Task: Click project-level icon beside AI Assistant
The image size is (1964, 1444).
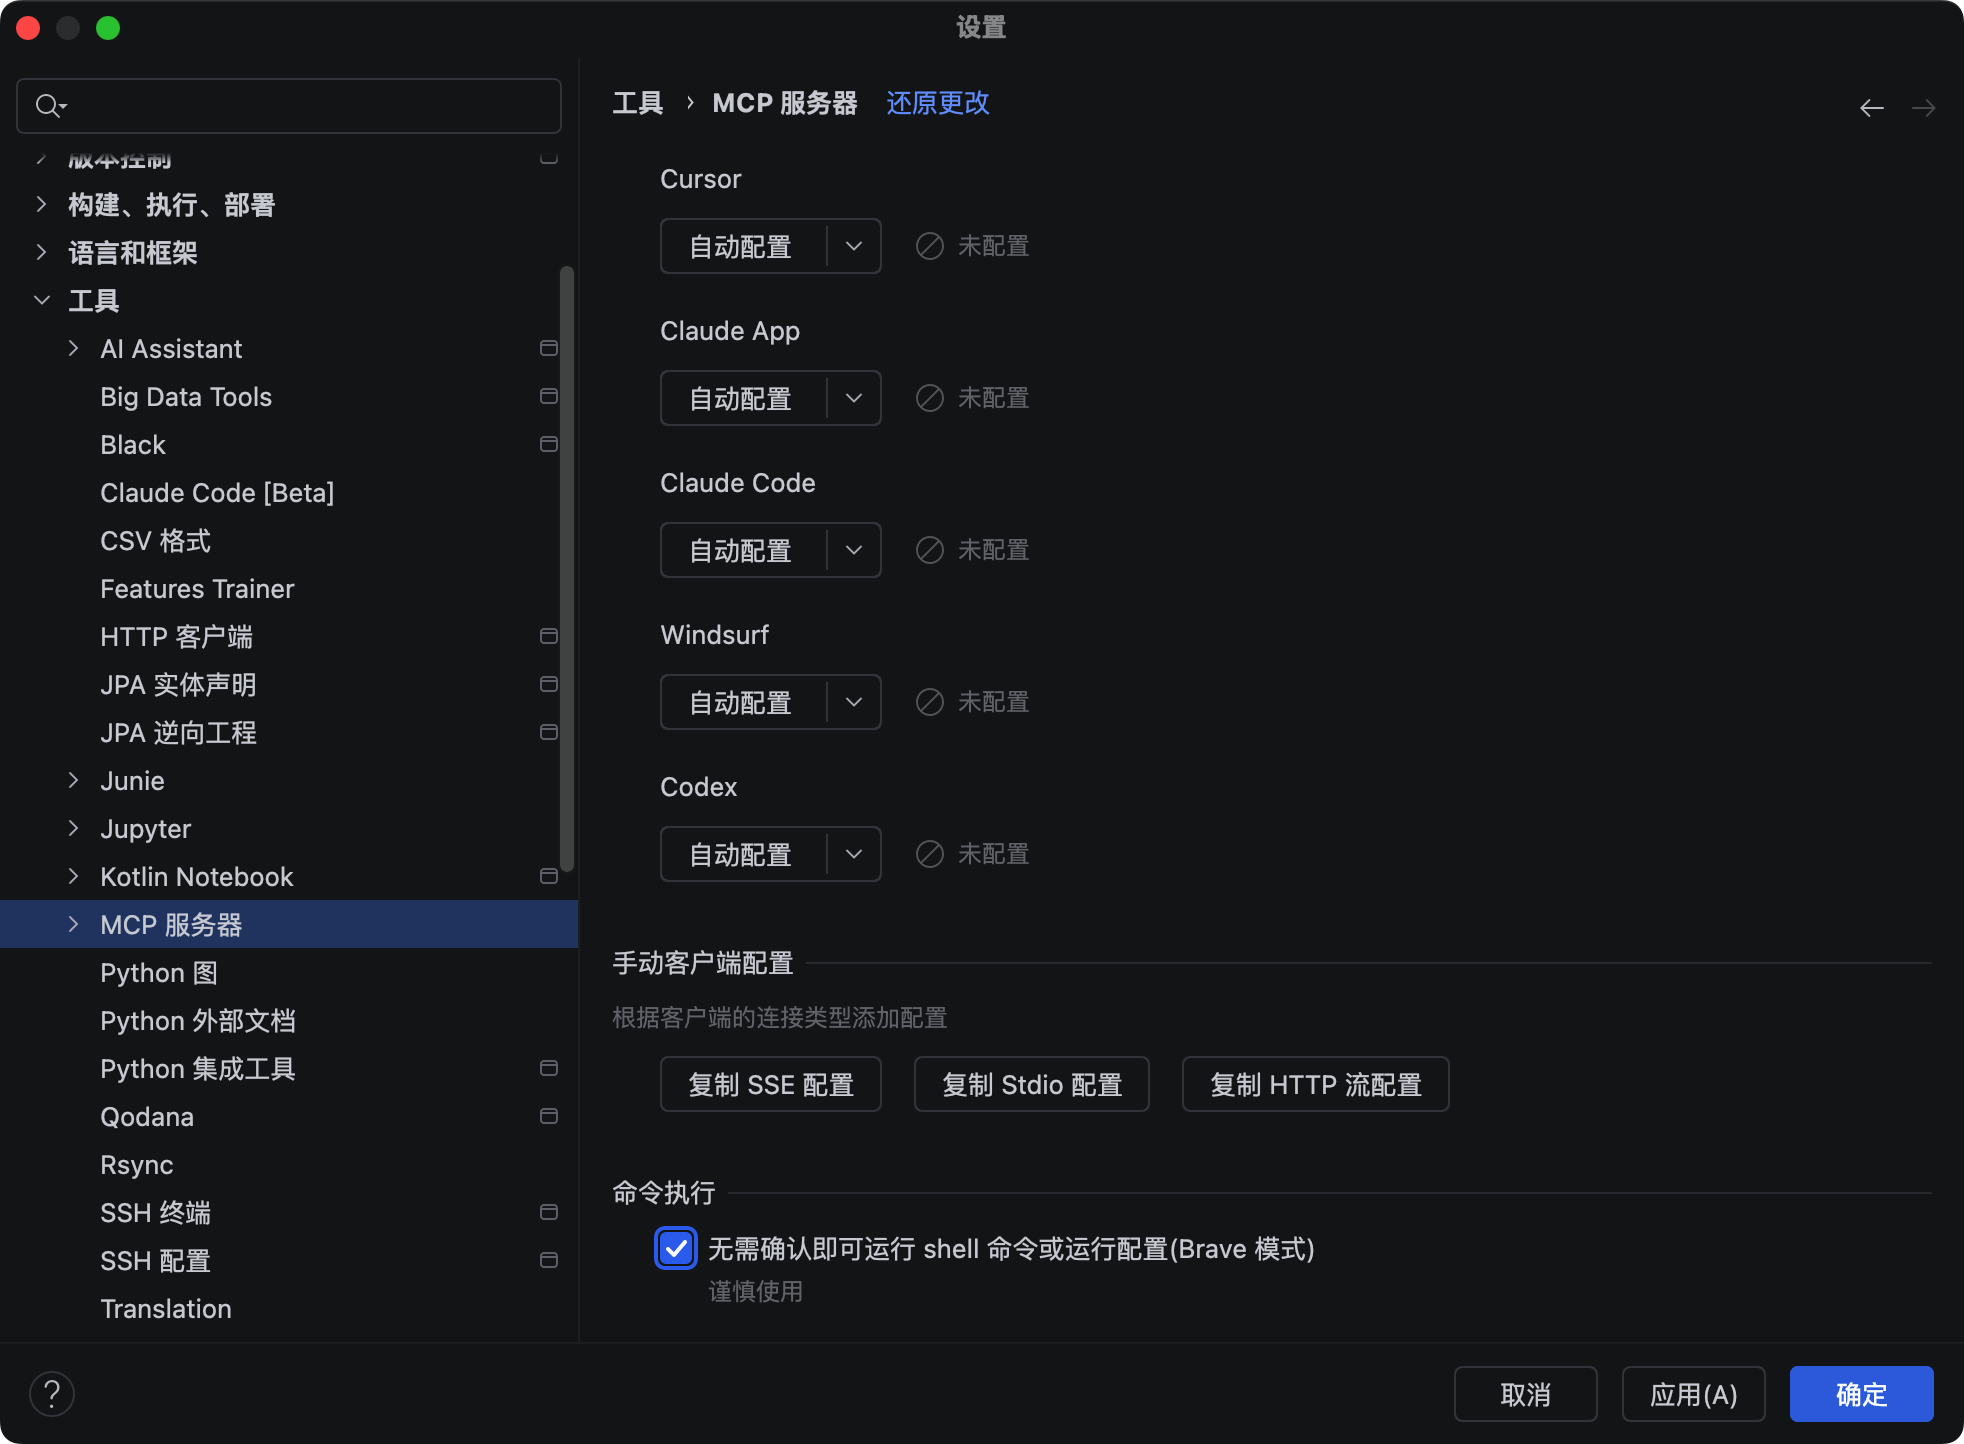Action: click(548, 348)
